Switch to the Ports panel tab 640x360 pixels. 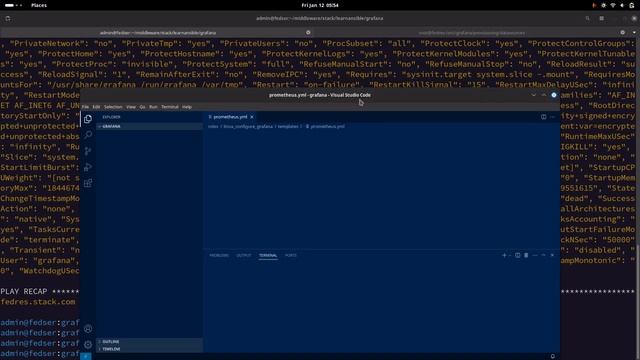291,256
